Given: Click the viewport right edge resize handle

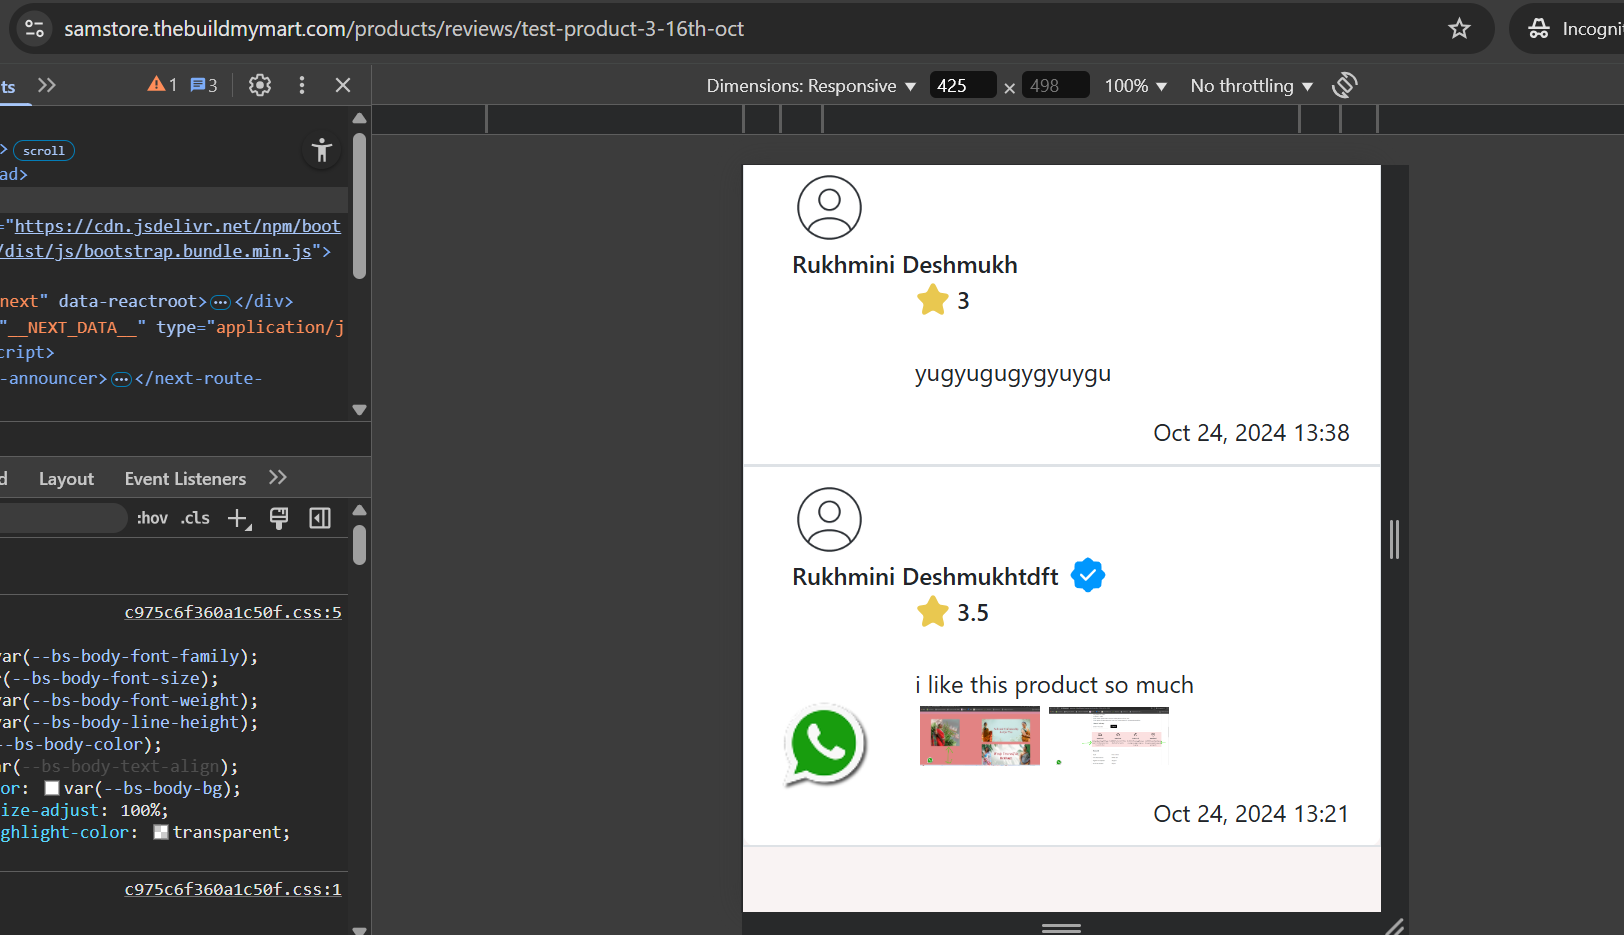Looking at the screenshot, I should pos(1395,539).
